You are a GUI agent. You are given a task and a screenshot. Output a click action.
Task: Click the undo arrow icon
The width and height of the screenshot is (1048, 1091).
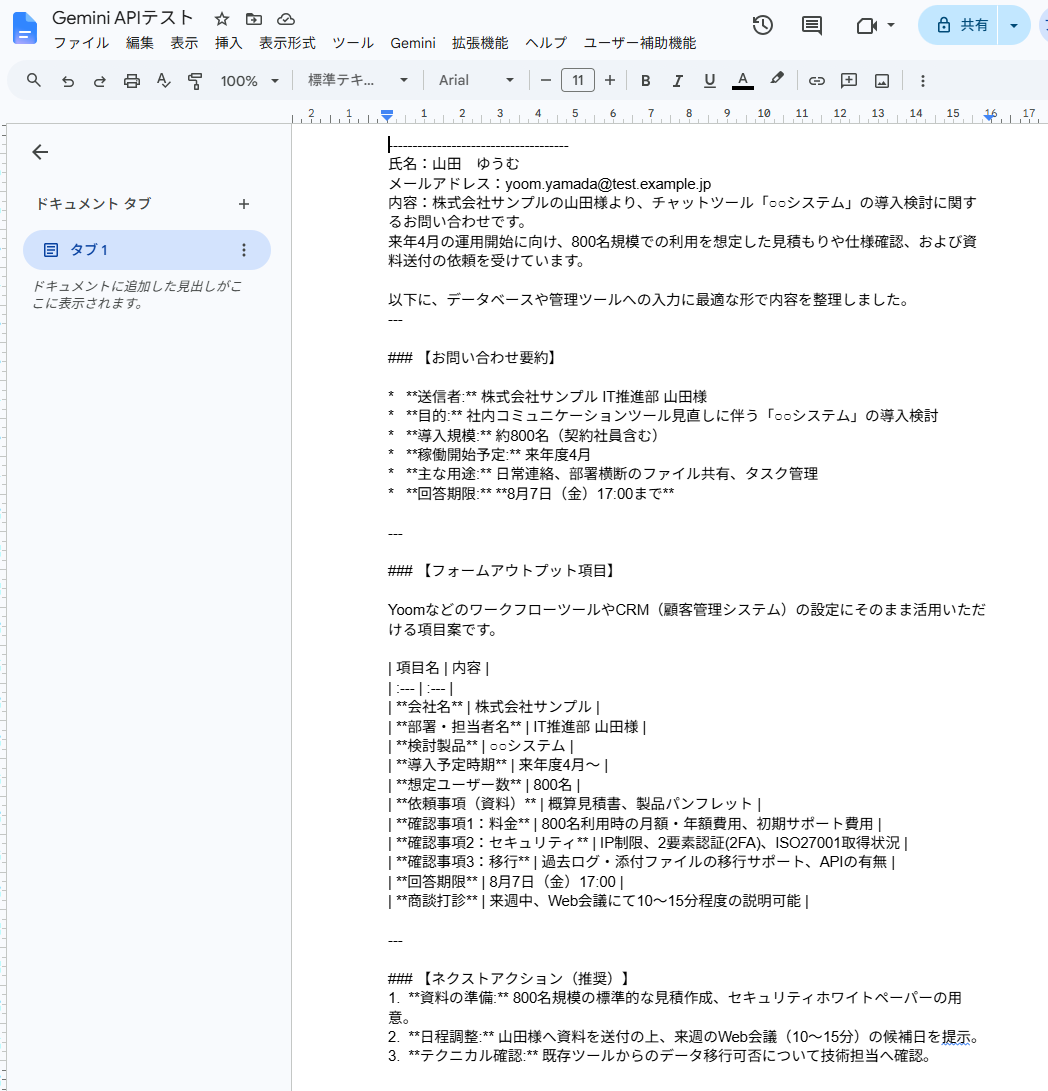click(68, 81)
